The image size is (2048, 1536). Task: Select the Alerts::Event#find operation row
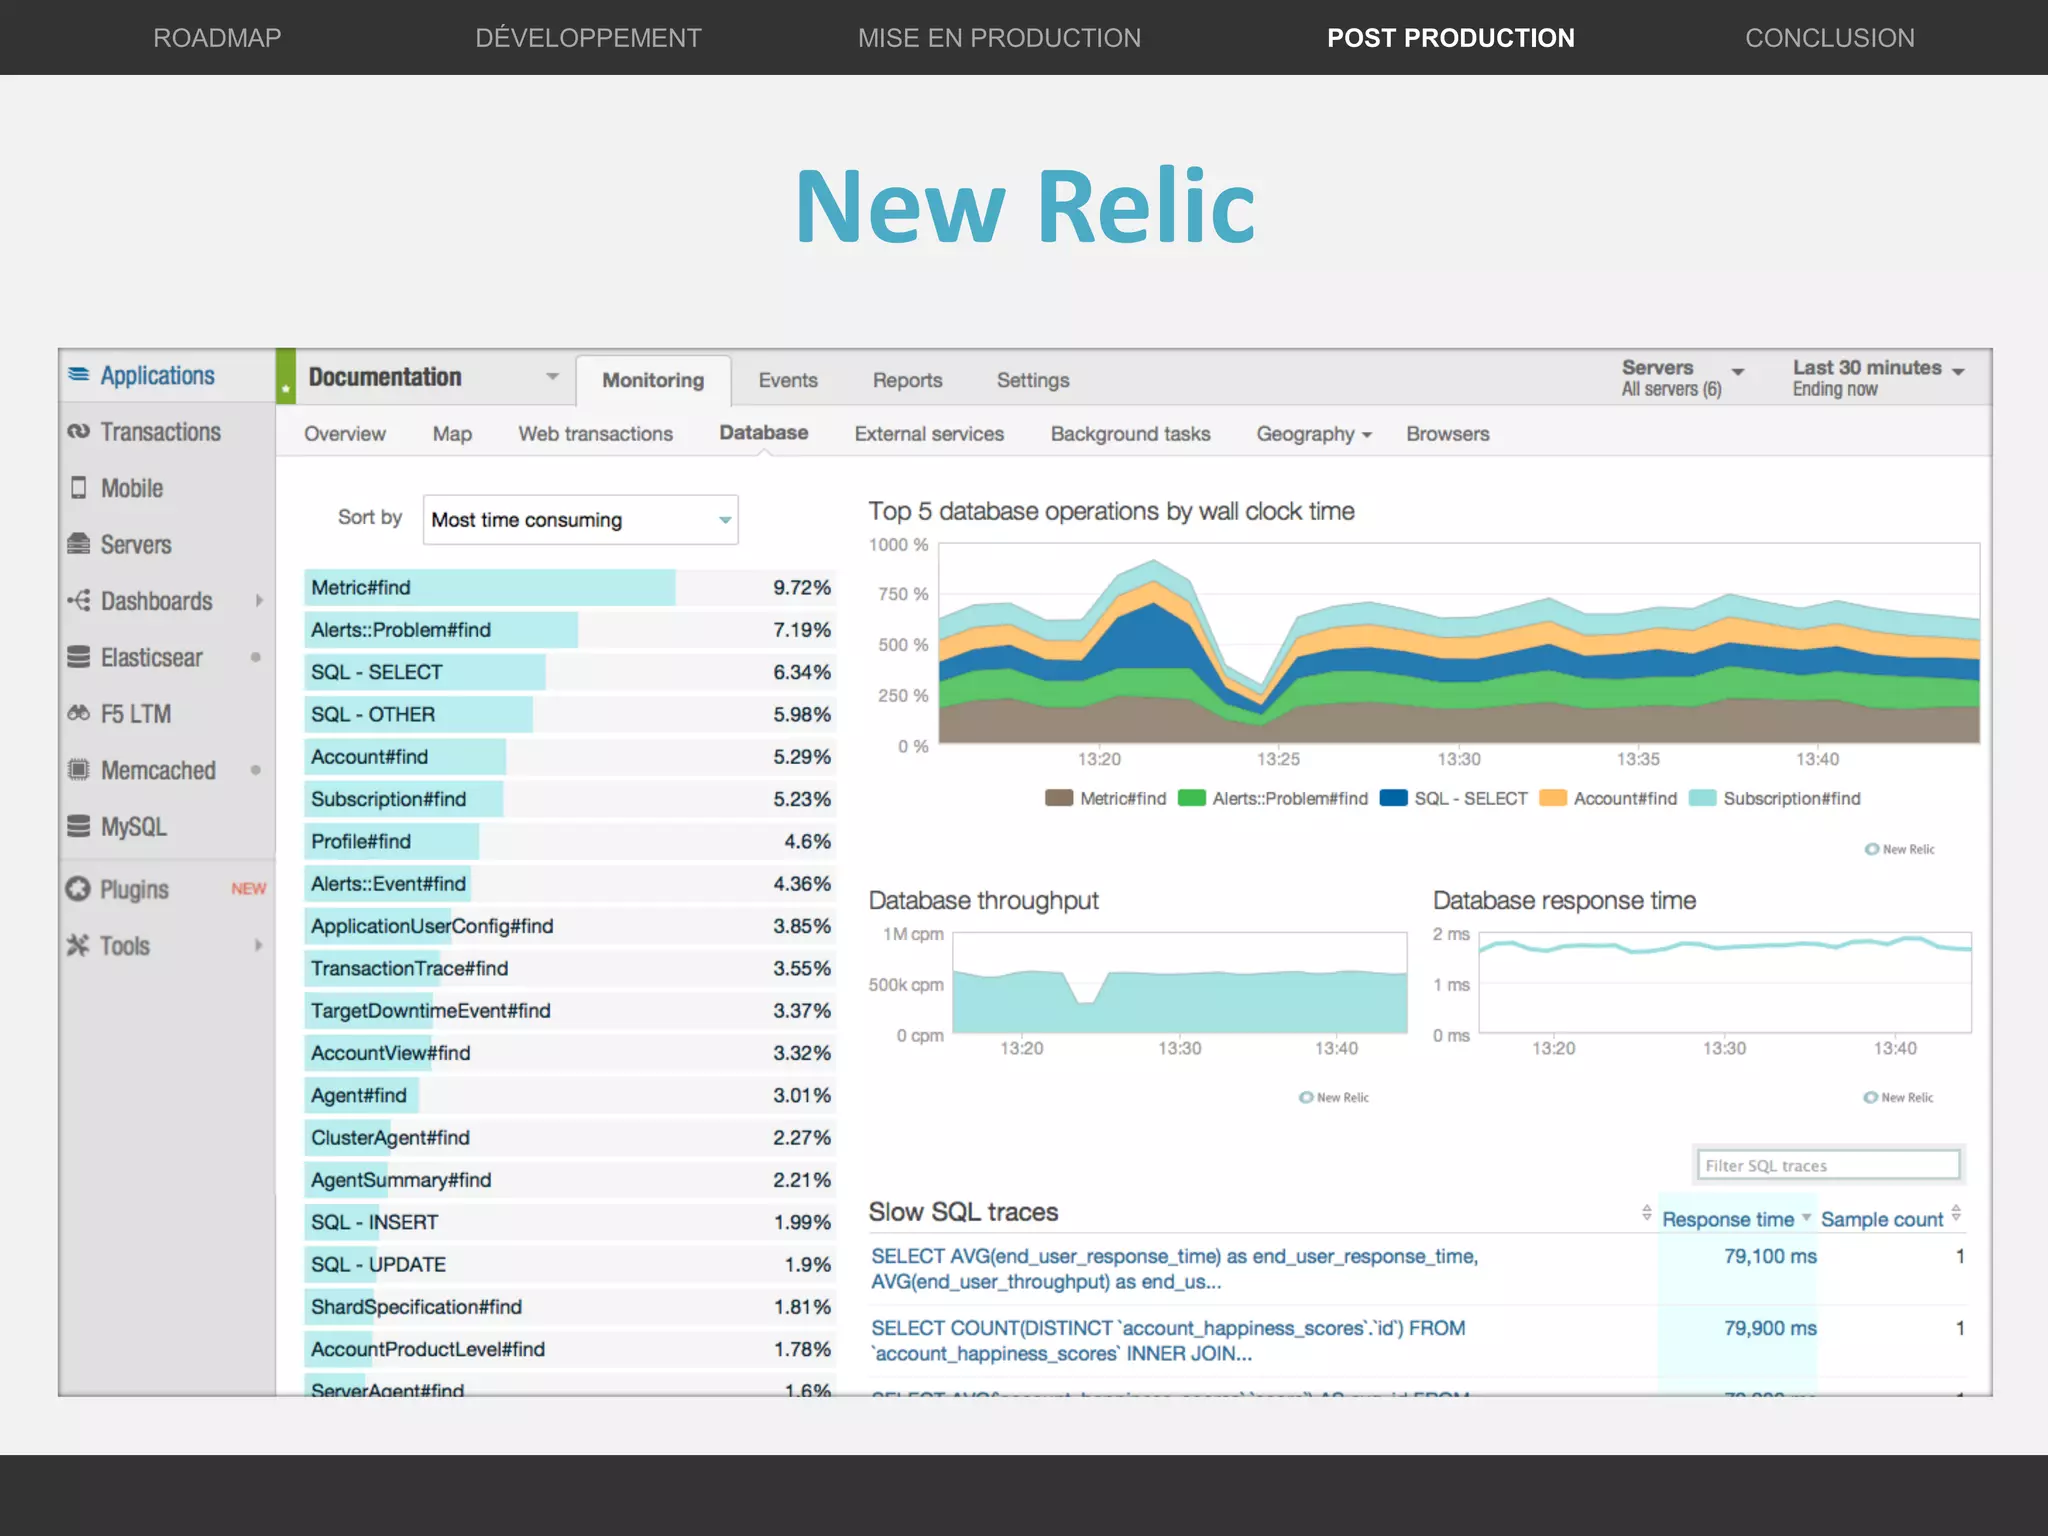(x=569, y=884)
